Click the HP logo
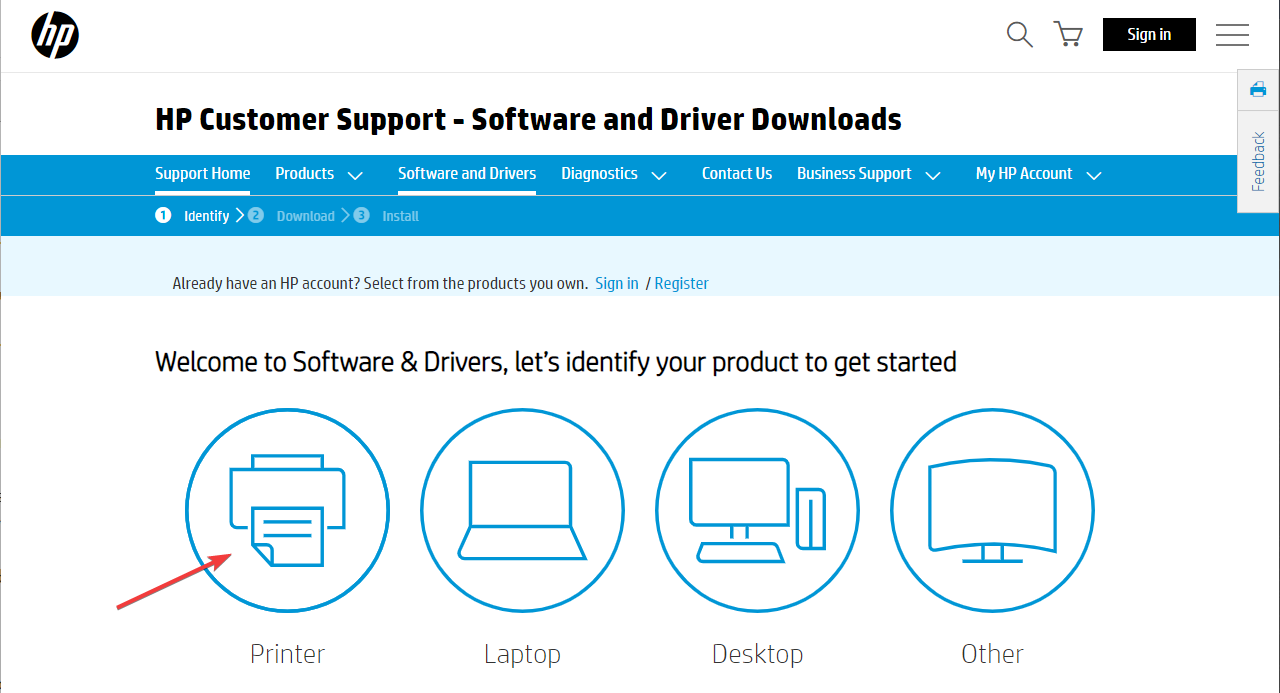The image size is (1280, 693). click(55, 35)
